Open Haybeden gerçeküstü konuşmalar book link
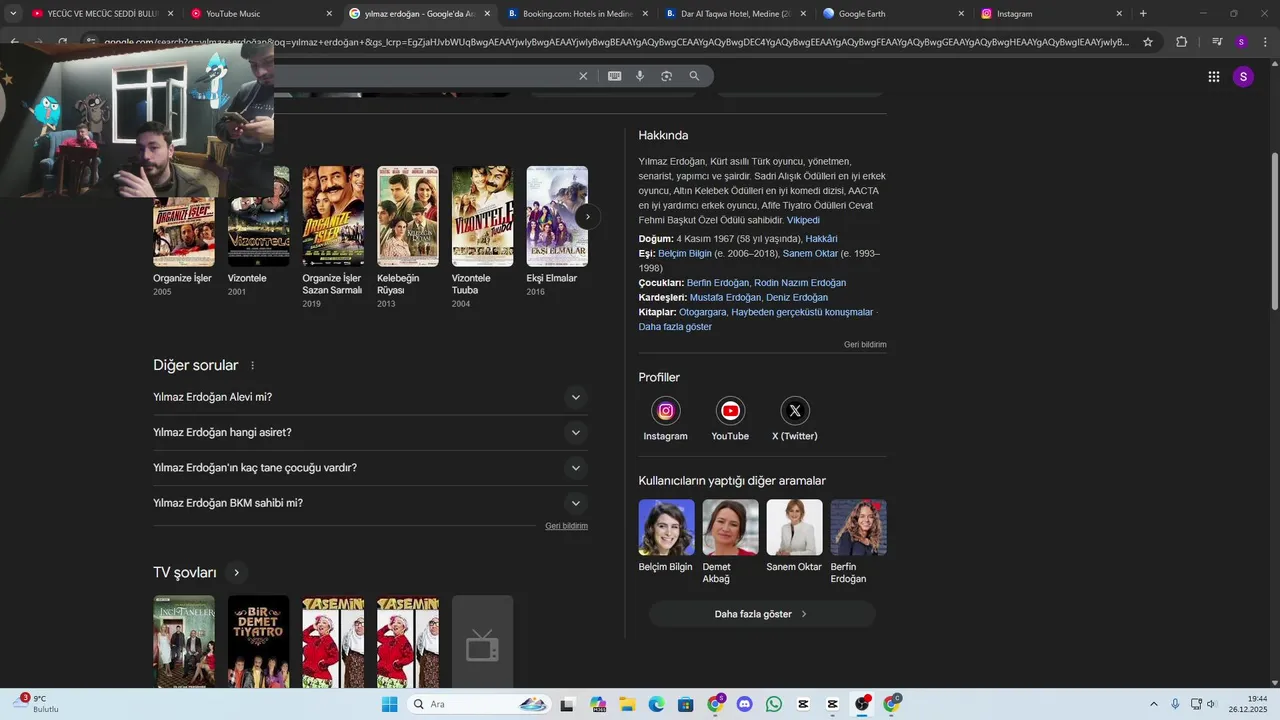This screenshot has width=1280, height=720. tap(802, 312)
